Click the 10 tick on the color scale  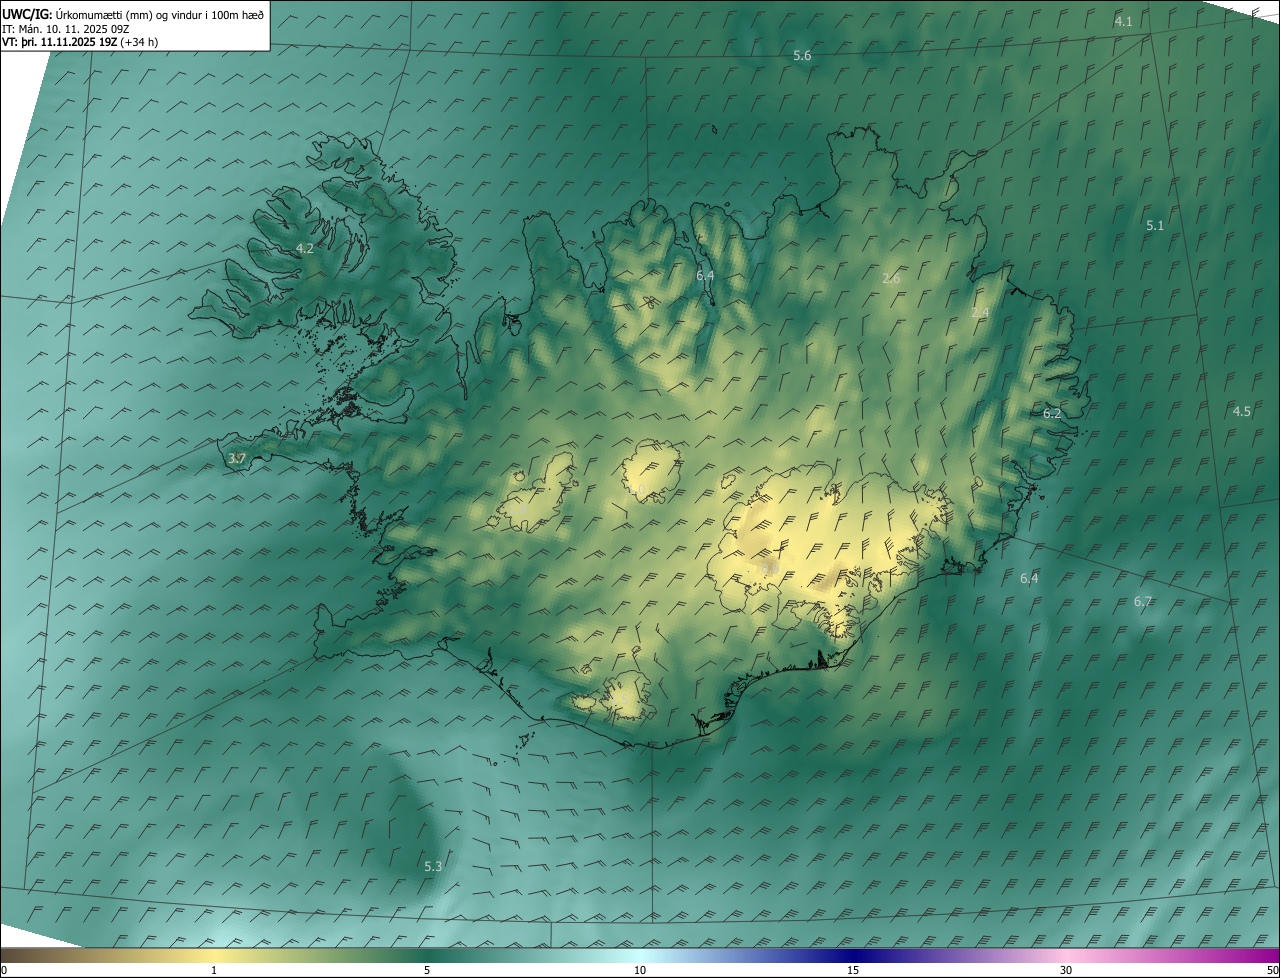click(640, 970)
